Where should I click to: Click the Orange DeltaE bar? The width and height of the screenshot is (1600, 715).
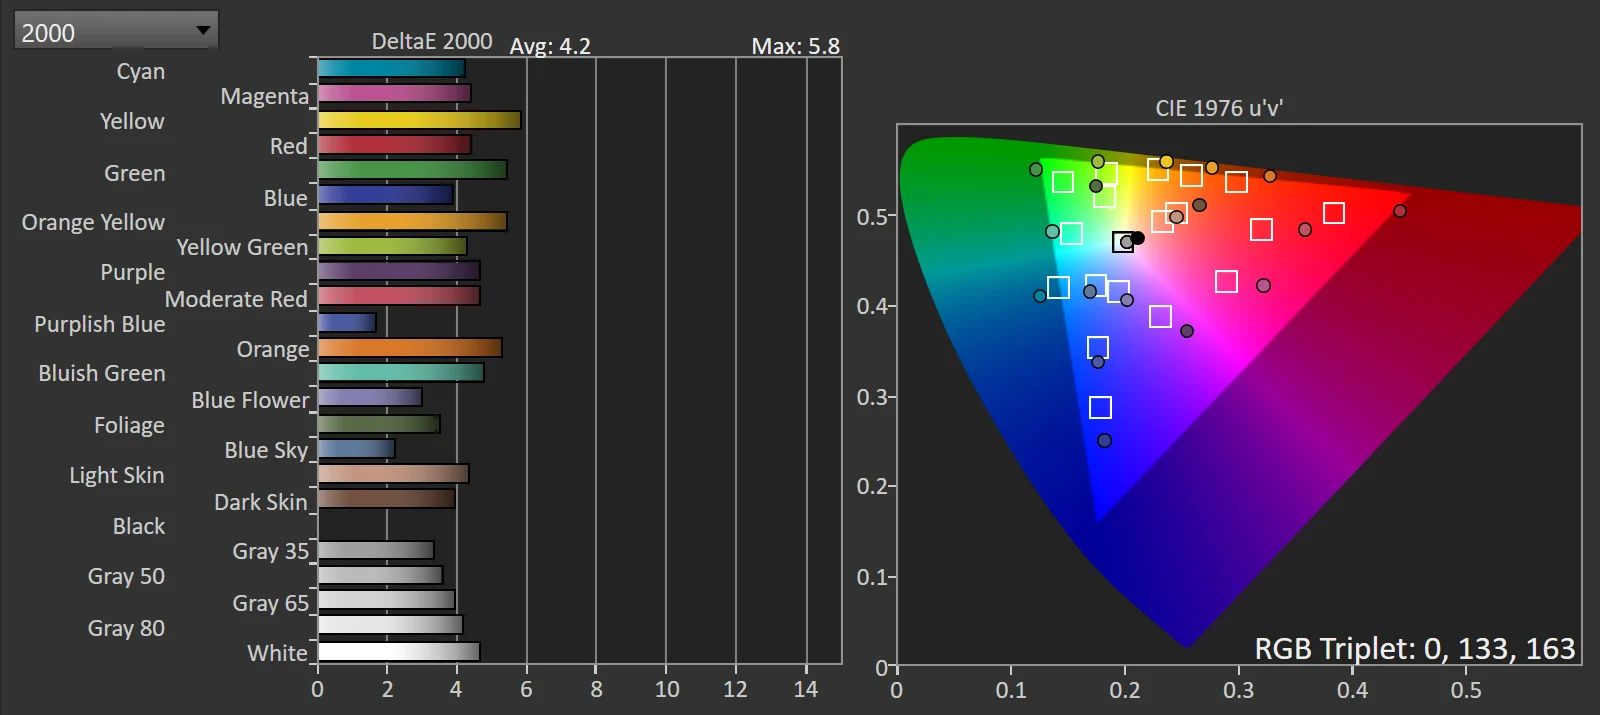click(x=410, y=347)
